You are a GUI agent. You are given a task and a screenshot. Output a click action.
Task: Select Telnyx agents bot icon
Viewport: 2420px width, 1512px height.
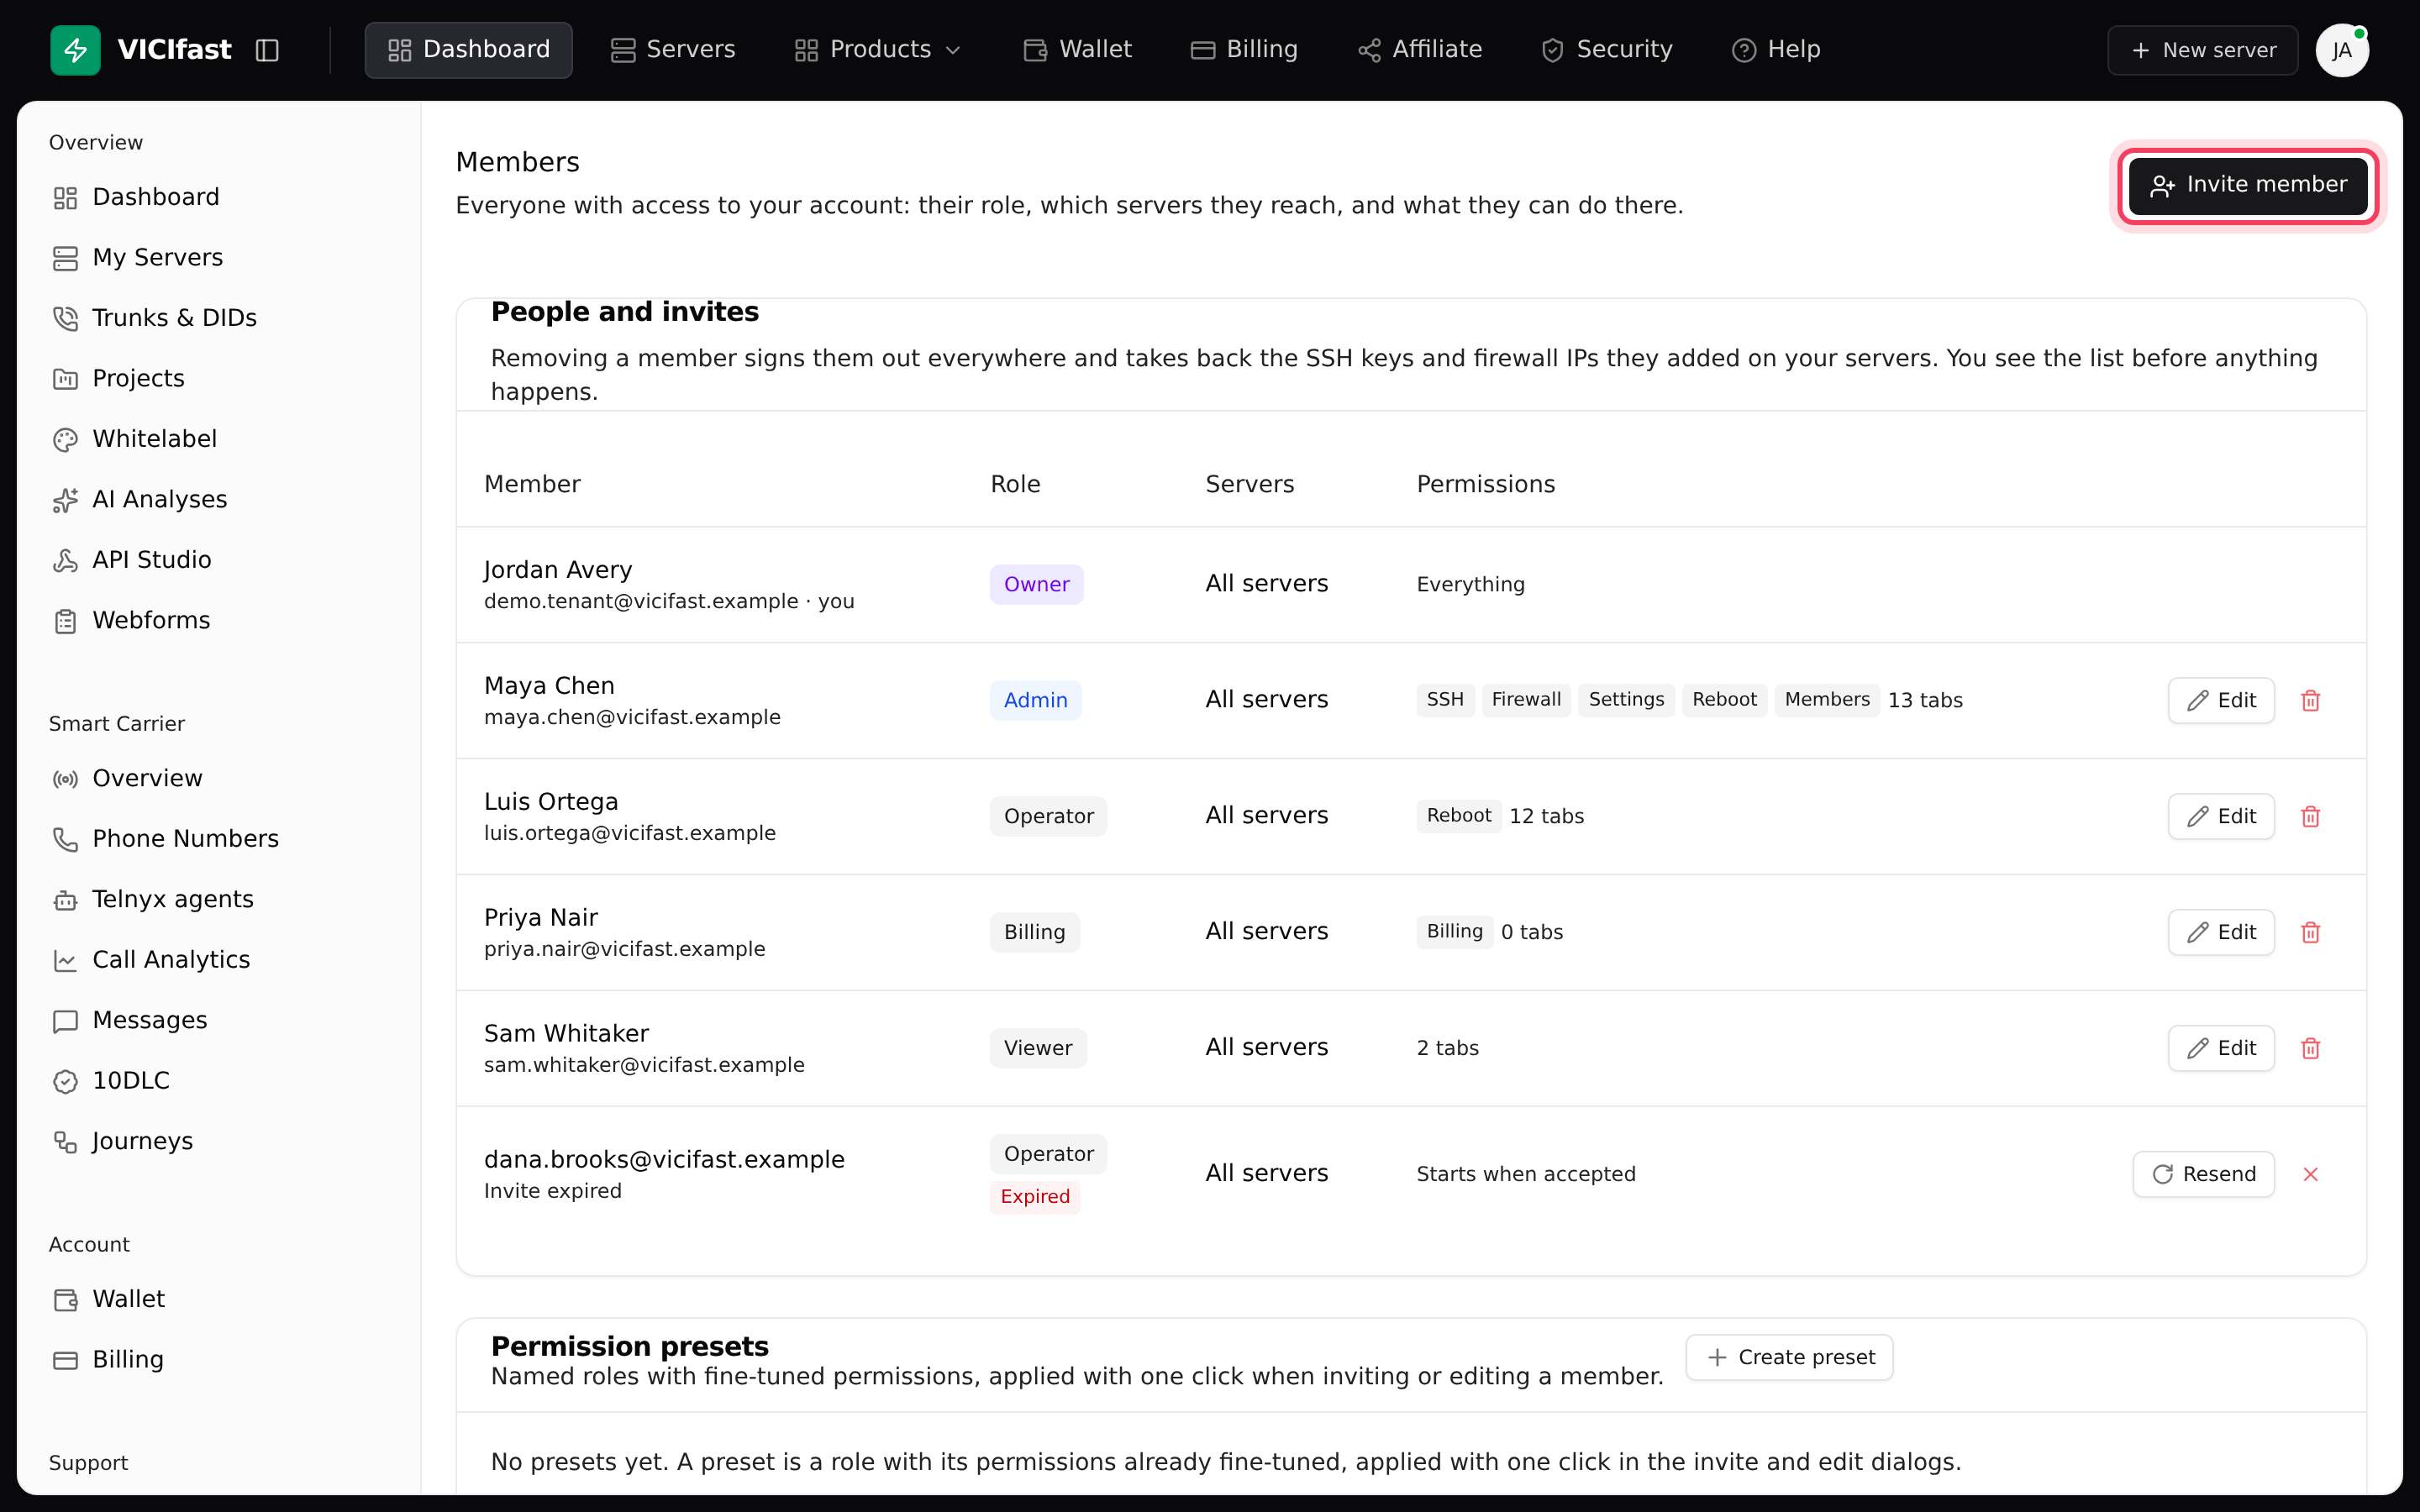point(65,900)
